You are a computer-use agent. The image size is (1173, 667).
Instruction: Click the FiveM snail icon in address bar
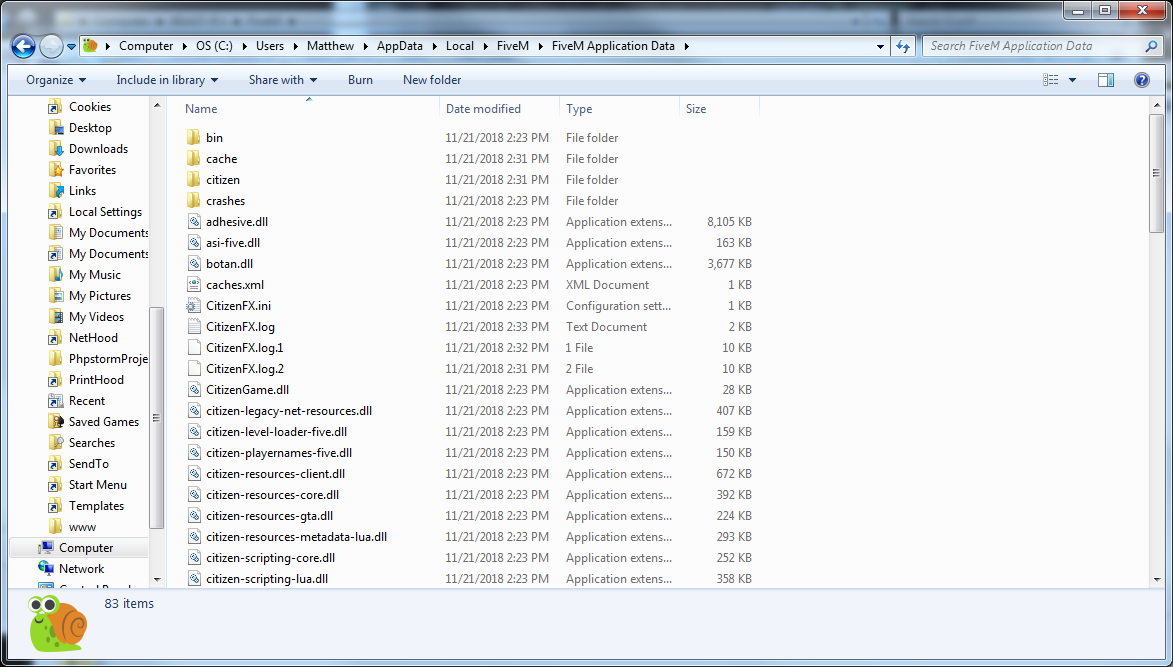tap(91, 46)
